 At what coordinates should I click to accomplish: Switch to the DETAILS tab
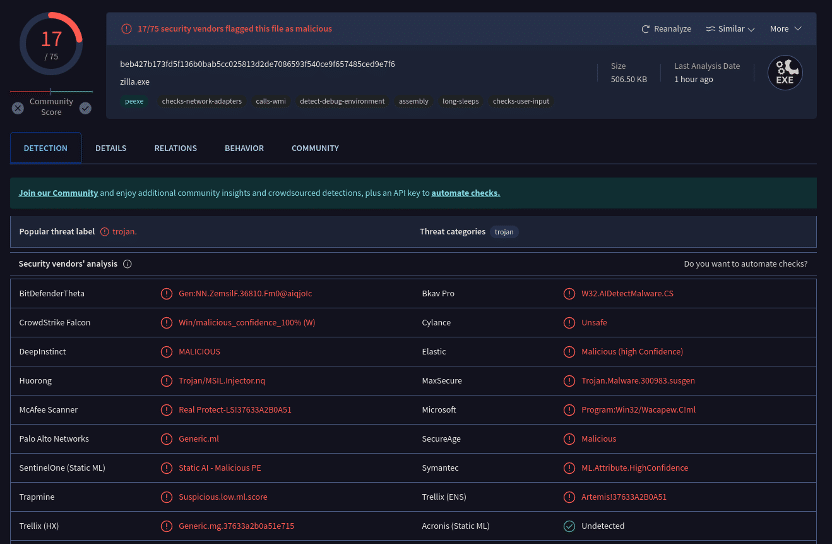coord(111,148)
